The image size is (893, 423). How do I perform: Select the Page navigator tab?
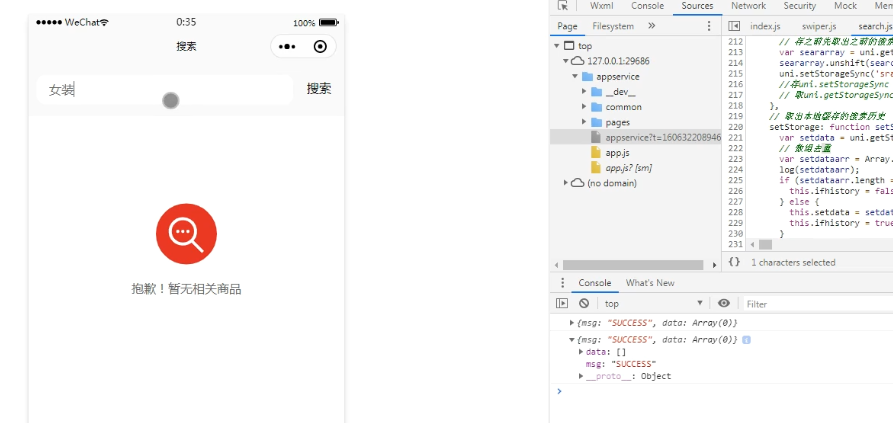(567, 26)
